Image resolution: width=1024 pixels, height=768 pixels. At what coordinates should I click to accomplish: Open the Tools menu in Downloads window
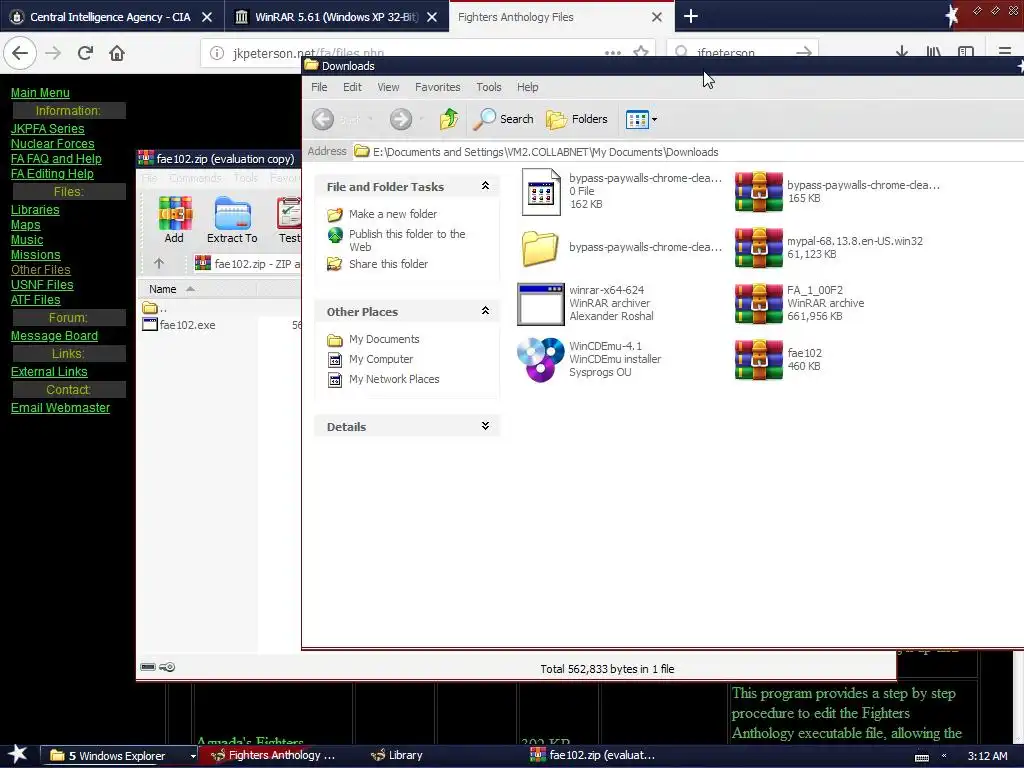[x=488, y=87]
